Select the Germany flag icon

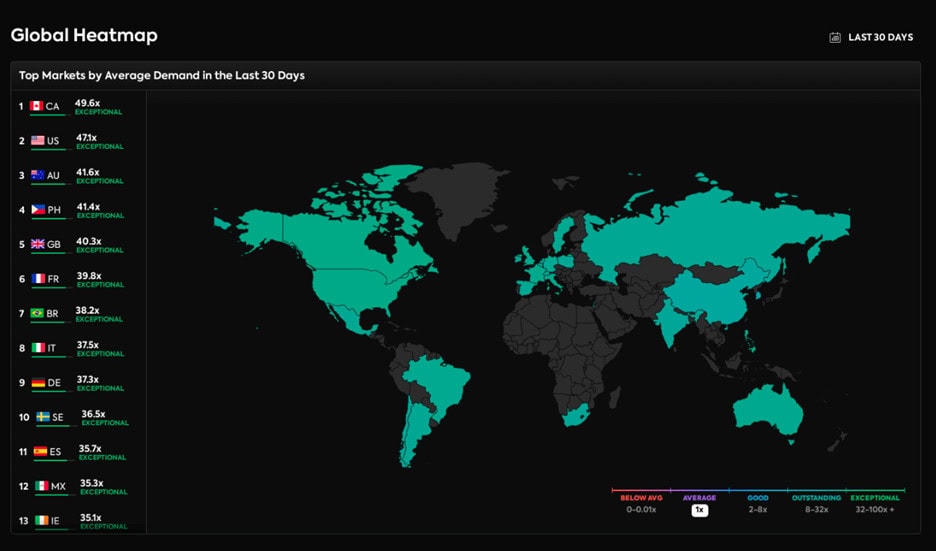(38, 383)
